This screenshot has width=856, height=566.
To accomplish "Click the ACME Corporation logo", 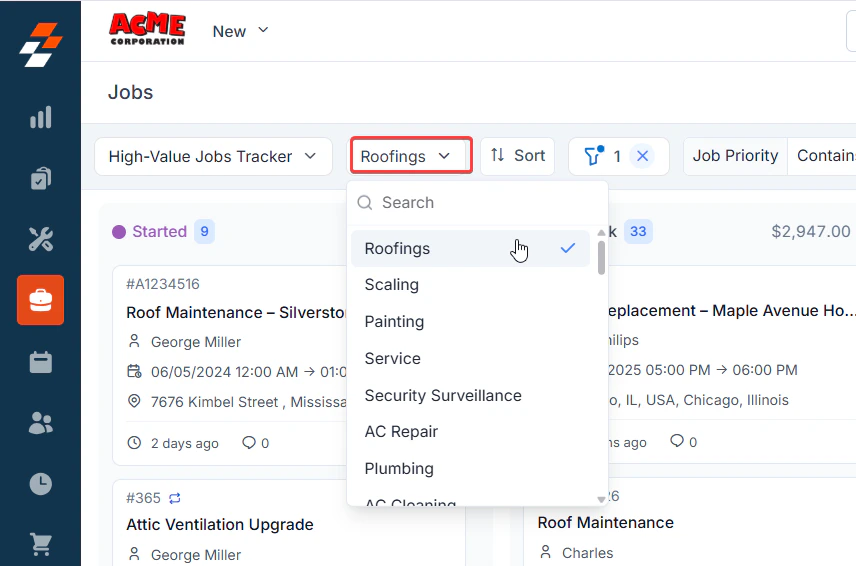I will [147, 29].
